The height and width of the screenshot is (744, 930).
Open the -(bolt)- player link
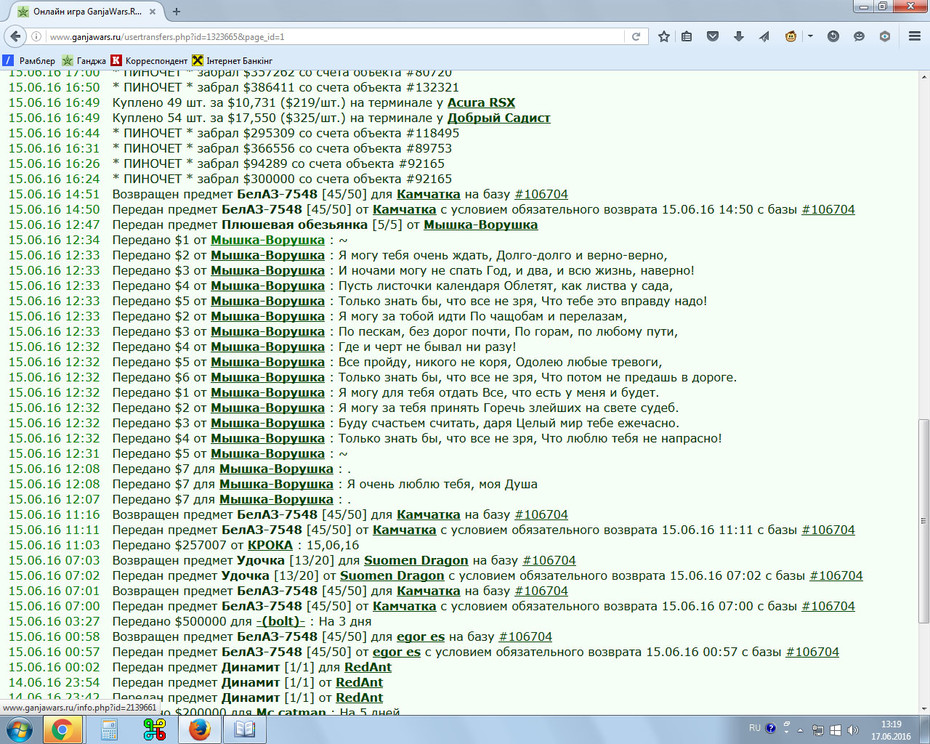coord(281,622)
